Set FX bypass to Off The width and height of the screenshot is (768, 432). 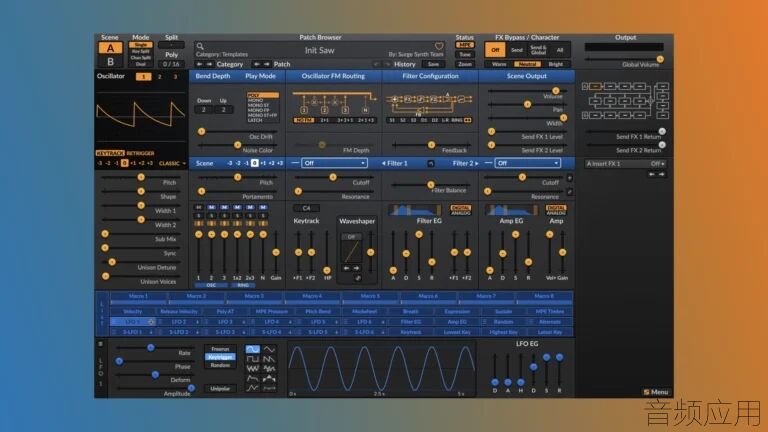click(495, 50)
